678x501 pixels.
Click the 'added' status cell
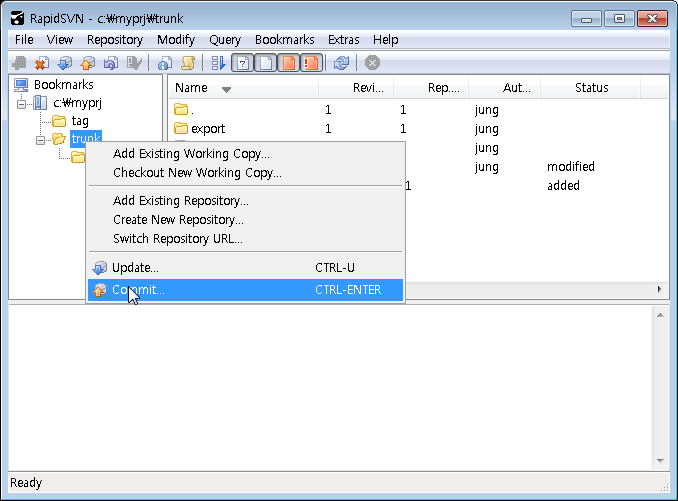coord(563,186)
